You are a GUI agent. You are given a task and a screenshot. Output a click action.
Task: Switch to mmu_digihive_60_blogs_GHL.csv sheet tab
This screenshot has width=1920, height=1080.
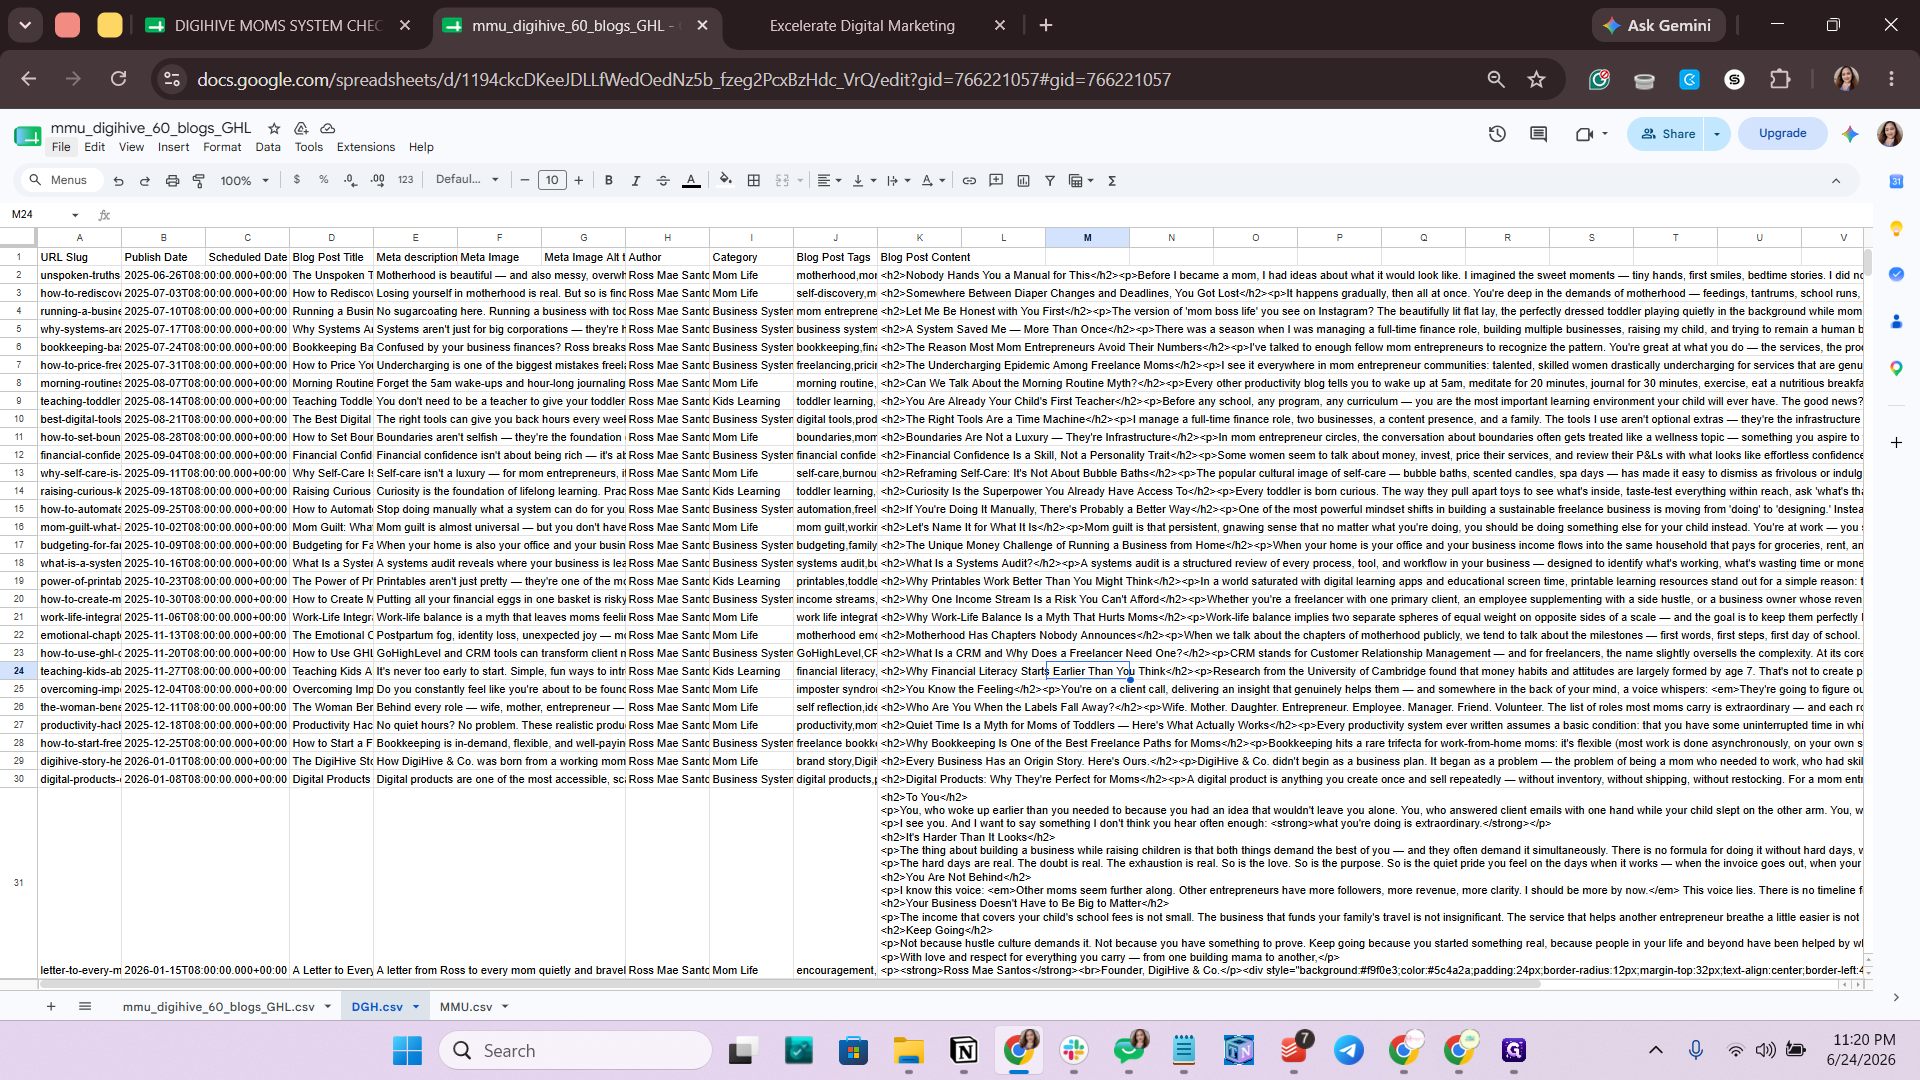pyautogui.click(x=218, y=1007)
